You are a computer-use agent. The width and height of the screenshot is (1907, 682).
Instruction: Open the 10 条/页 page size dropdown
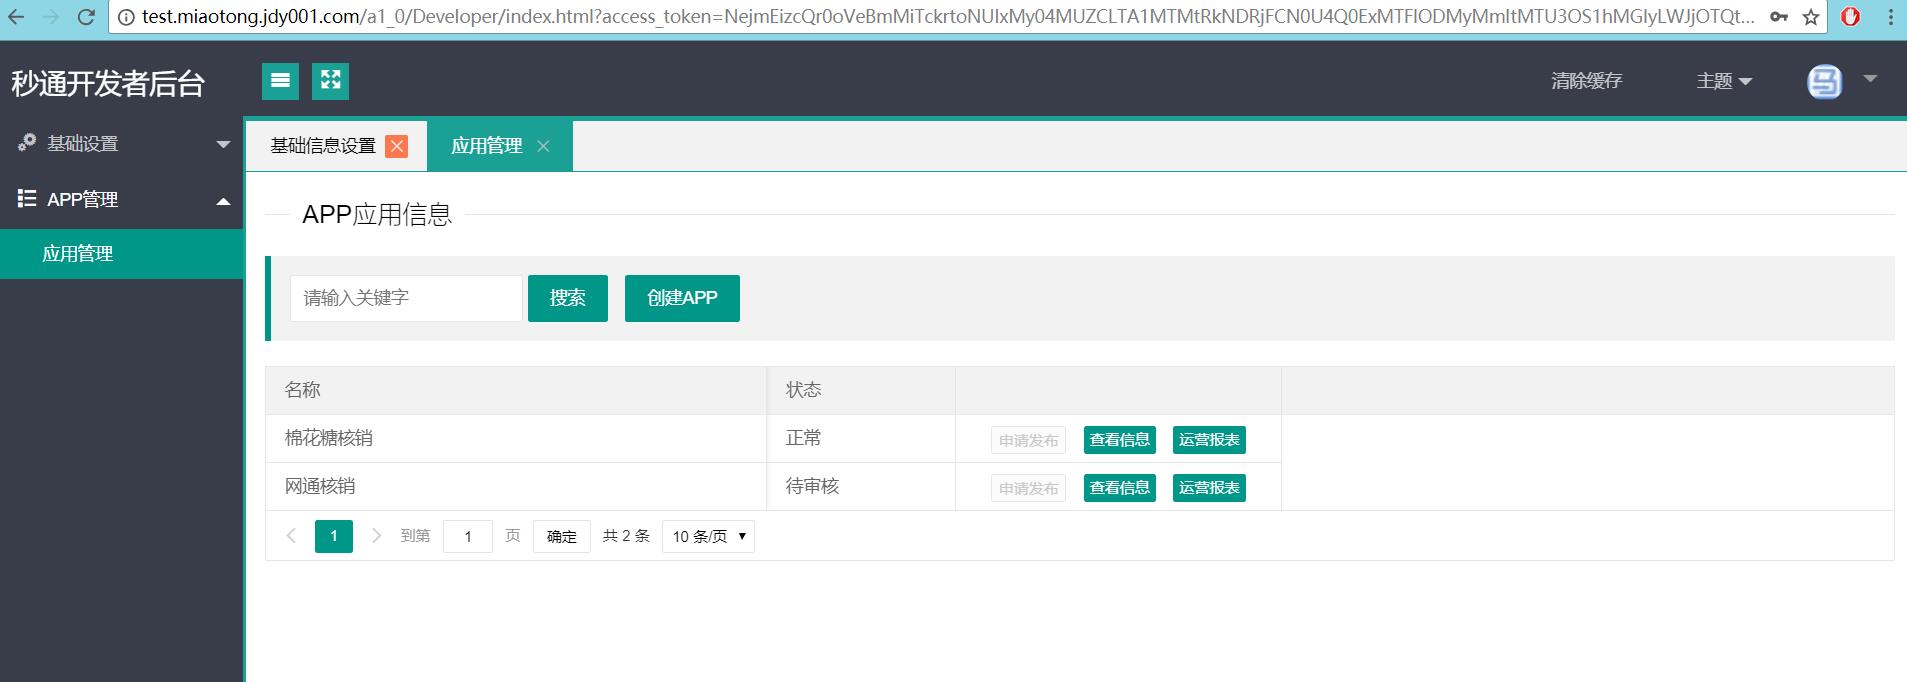[708, 537]
